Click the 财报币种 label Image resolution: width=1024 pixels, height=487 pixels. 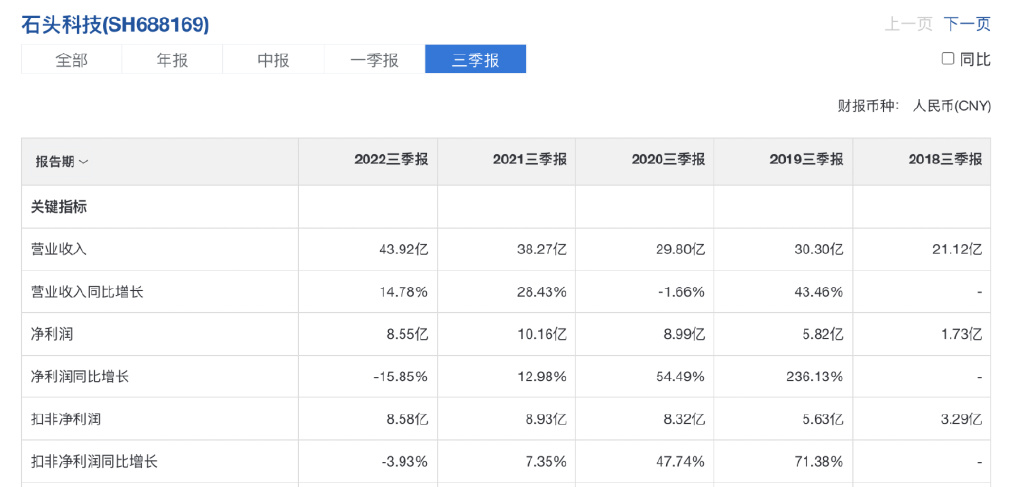[x=869, y=106]
